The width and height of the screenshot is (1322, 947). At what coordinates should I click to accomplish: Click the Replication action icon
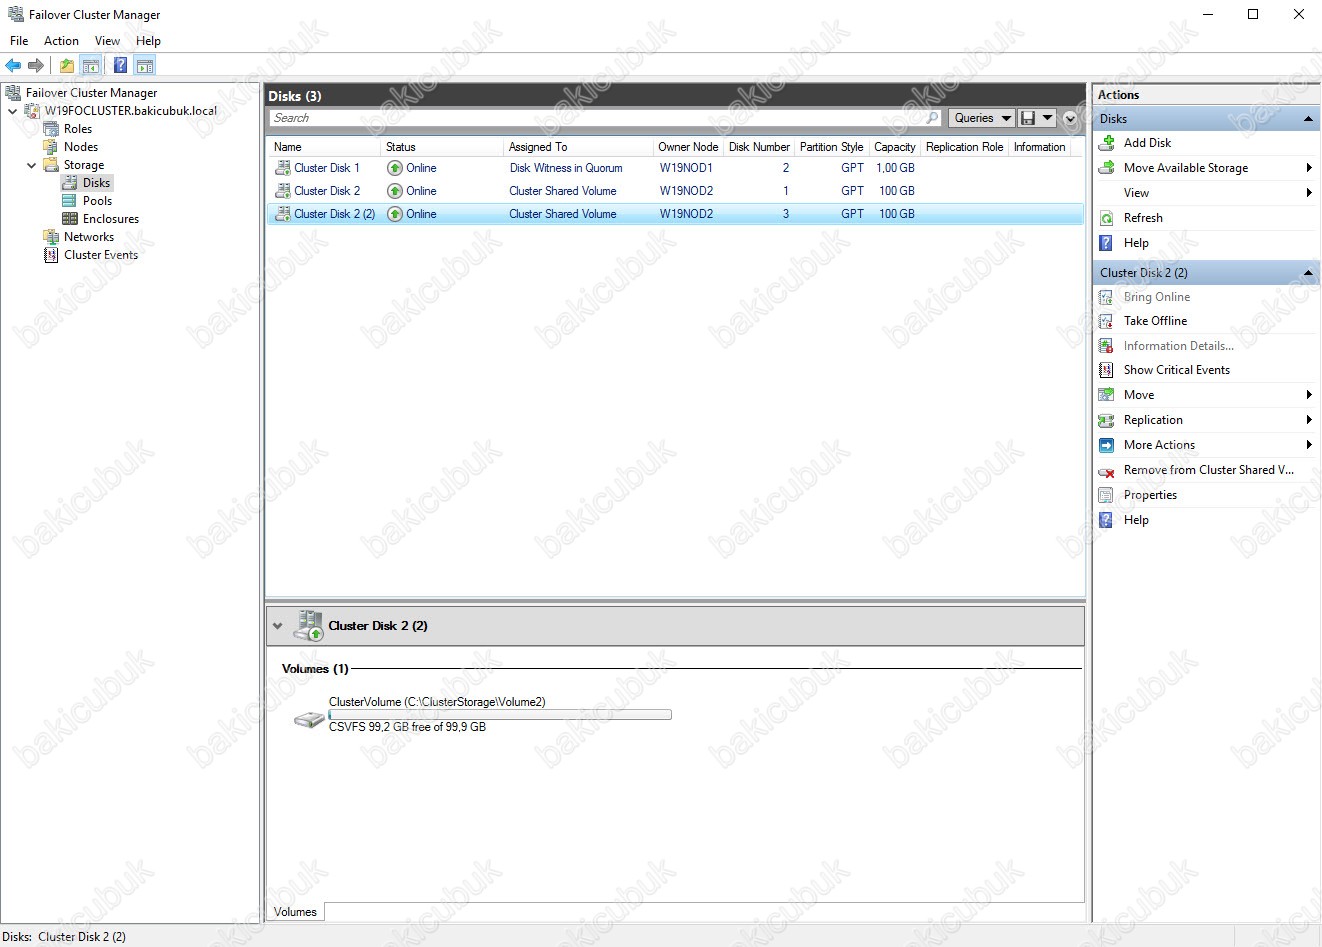point(1106,420)
